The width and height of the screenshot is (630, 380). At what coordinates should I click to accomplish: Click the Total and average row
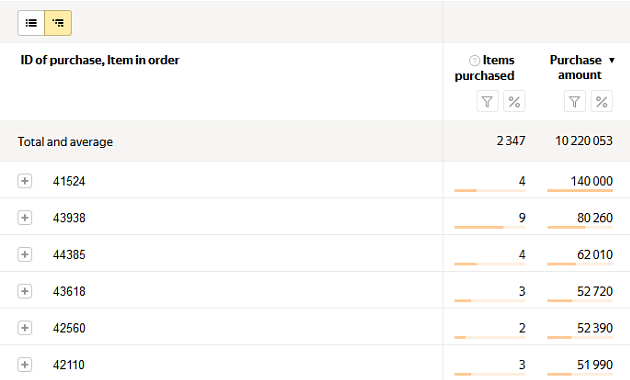pyautogui.click(x=315, y=141)
